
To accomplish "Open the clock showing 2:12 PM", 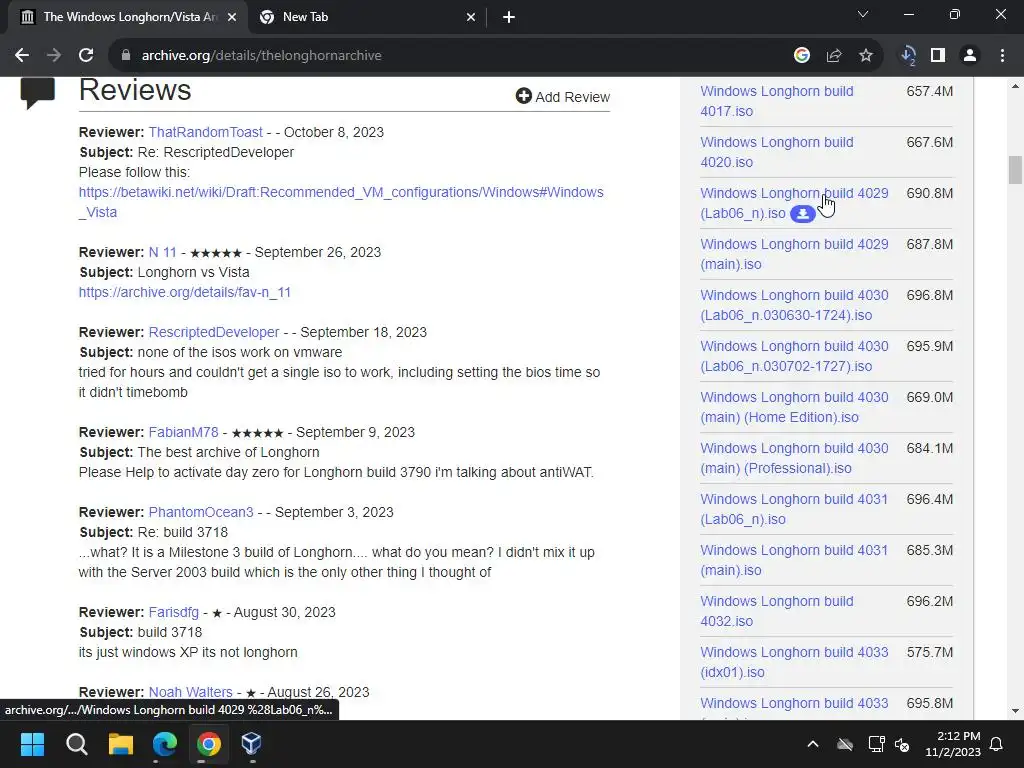I will point(953,744).
